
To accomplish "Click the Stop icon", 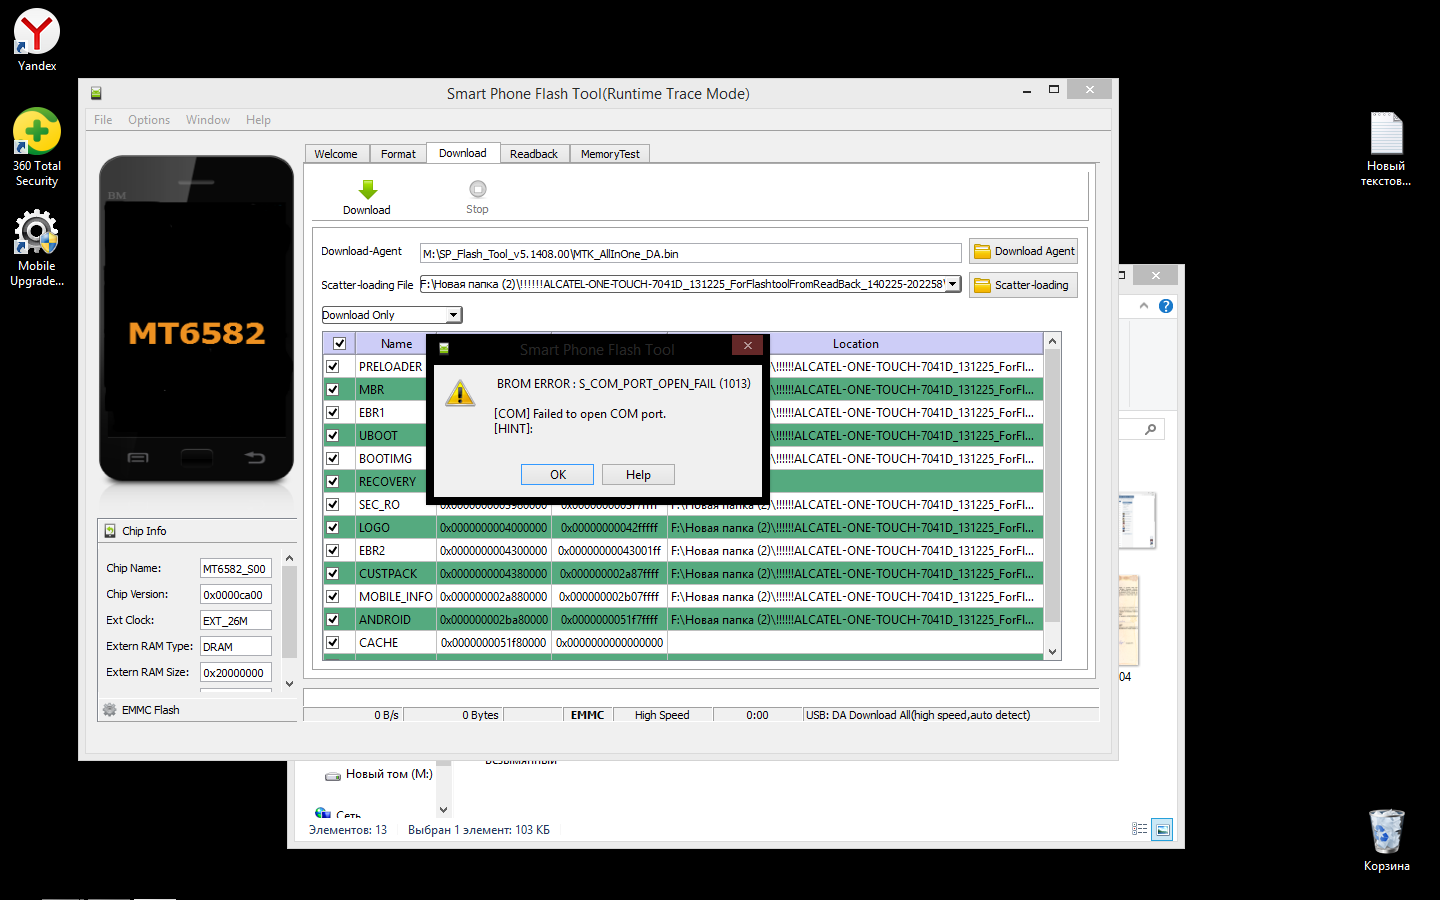I will [x=477, y=189].
